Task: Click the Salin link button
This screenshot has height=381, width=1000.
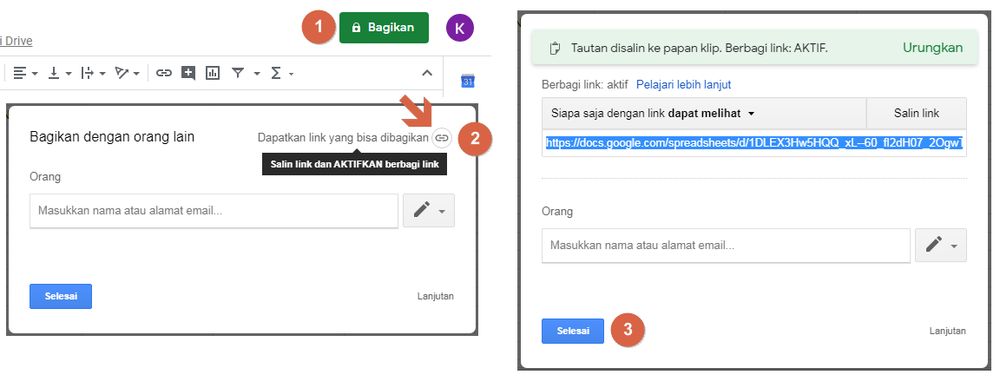Action: [x=916, y=114]
